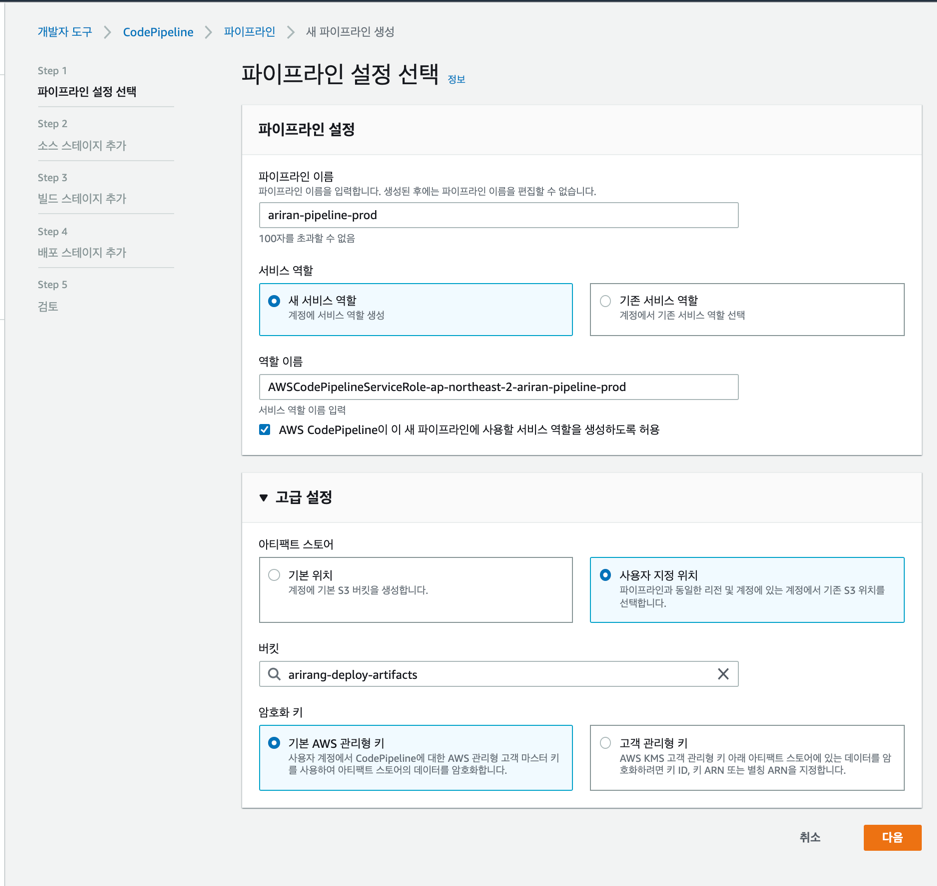937x886 pixels.
Task: Click the arirang-deploy-artifacts bucket search field
Action: coord(498,674)
